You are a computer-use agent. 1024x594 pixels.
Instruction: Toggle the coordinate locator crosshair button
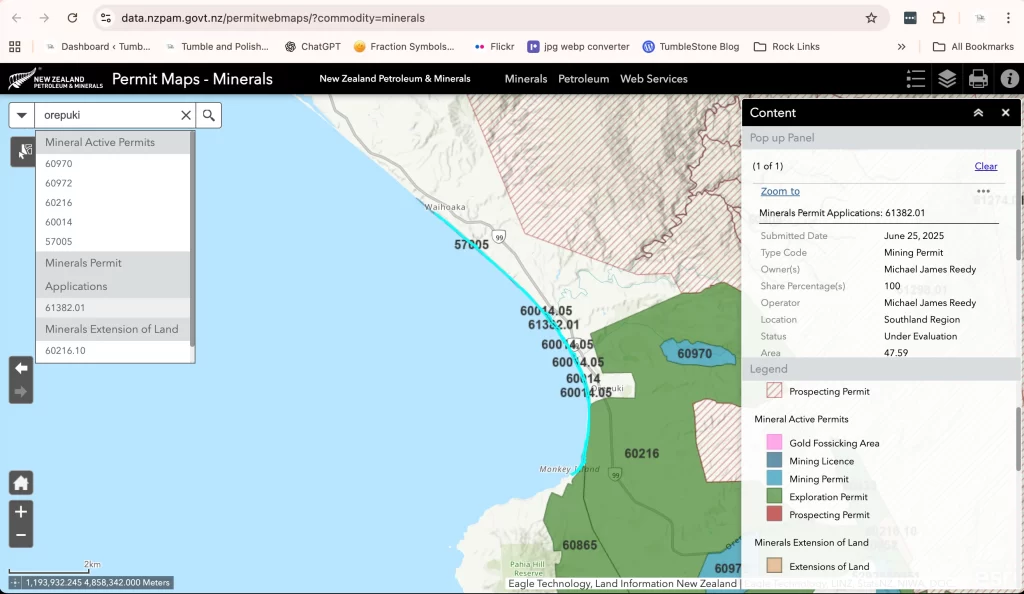pyautogui.click(x=14, y=582)
